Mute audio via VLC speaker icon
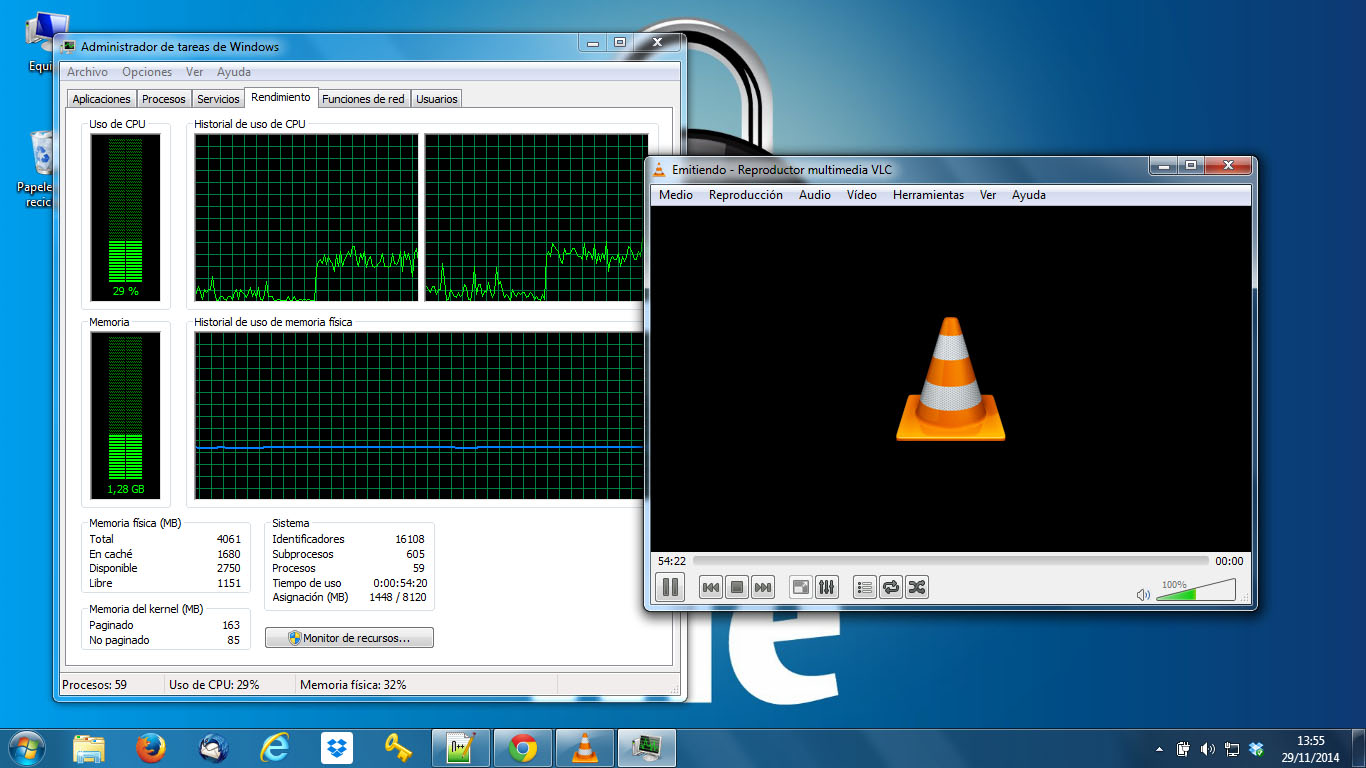Screen dimensions: 1366x768 pyautogui.click(x=1143, y=595)
